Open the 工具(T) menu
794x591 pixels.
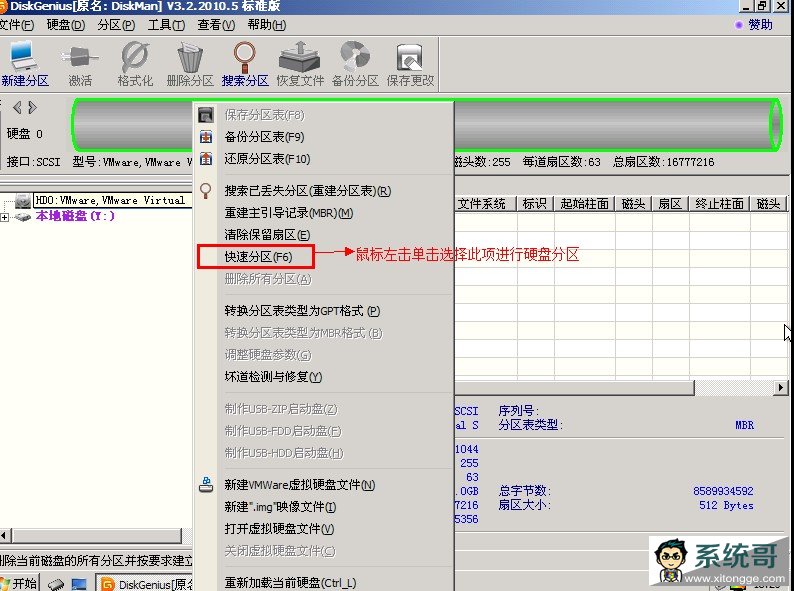[166, 25]
